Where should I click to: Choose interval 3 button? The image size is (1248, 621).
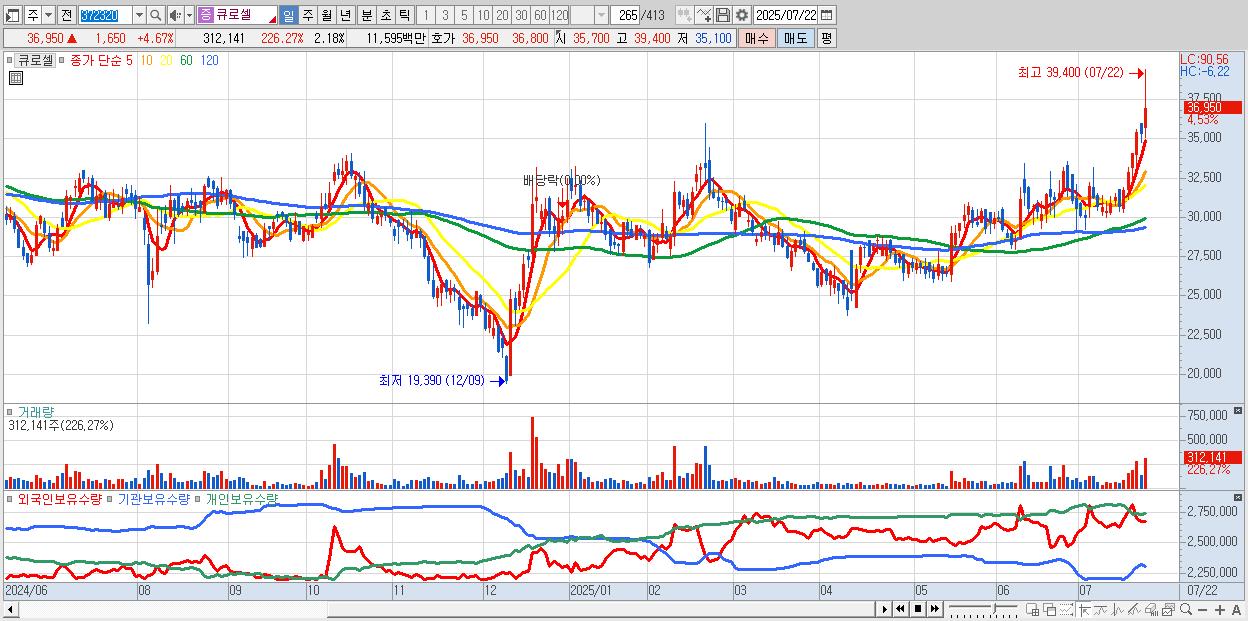point(445,15)
